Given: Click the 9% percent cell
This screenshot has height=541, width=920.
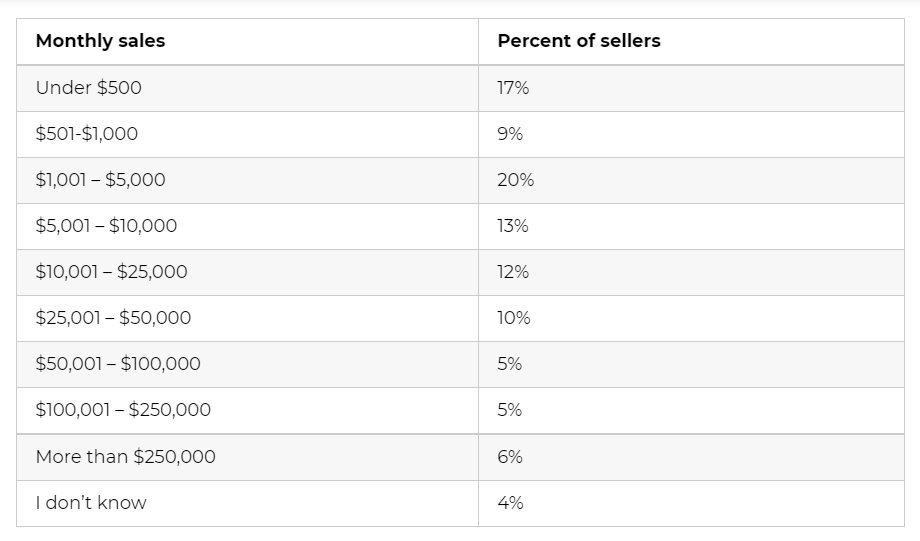Looking at the screenshot, I should tap(510, 134).
